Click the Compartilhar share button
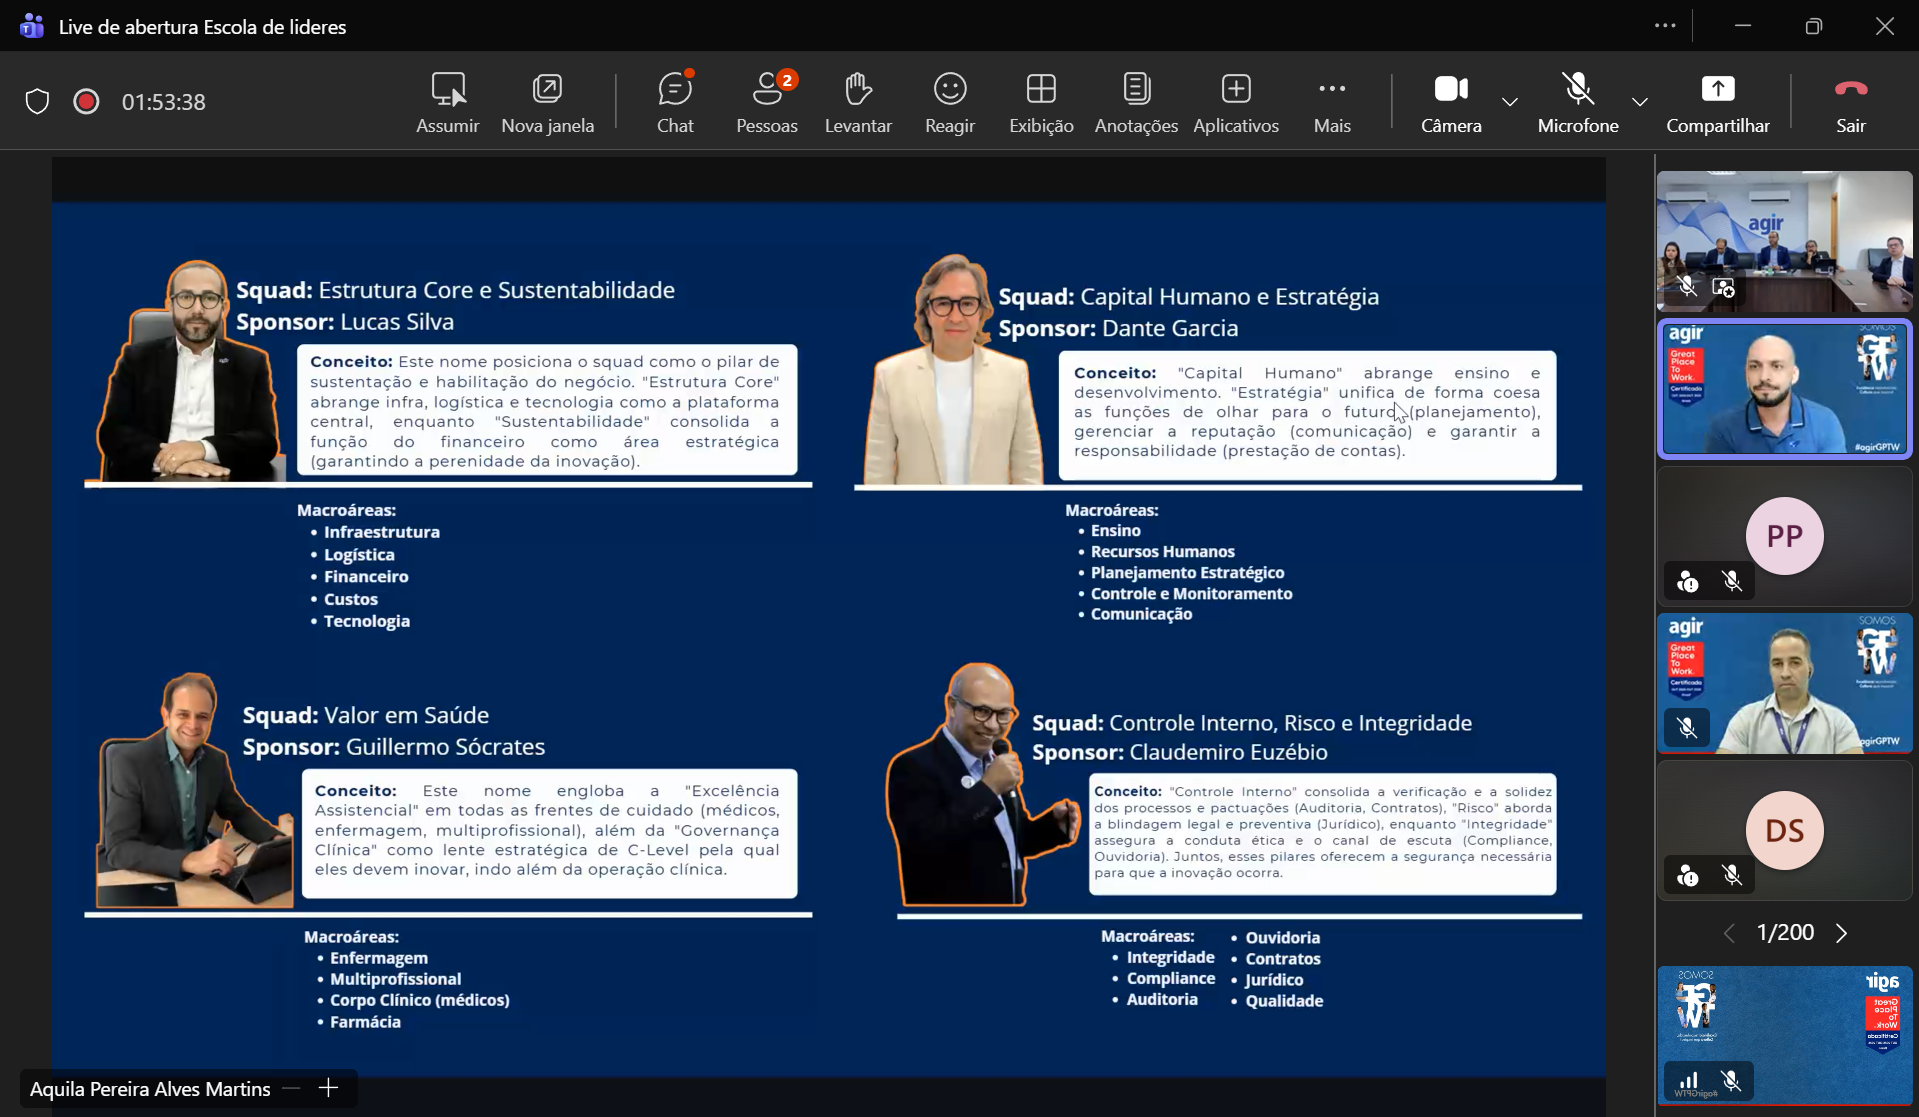The width and height of the screenshot is (1919, 1117). [x=1718, y=102]
